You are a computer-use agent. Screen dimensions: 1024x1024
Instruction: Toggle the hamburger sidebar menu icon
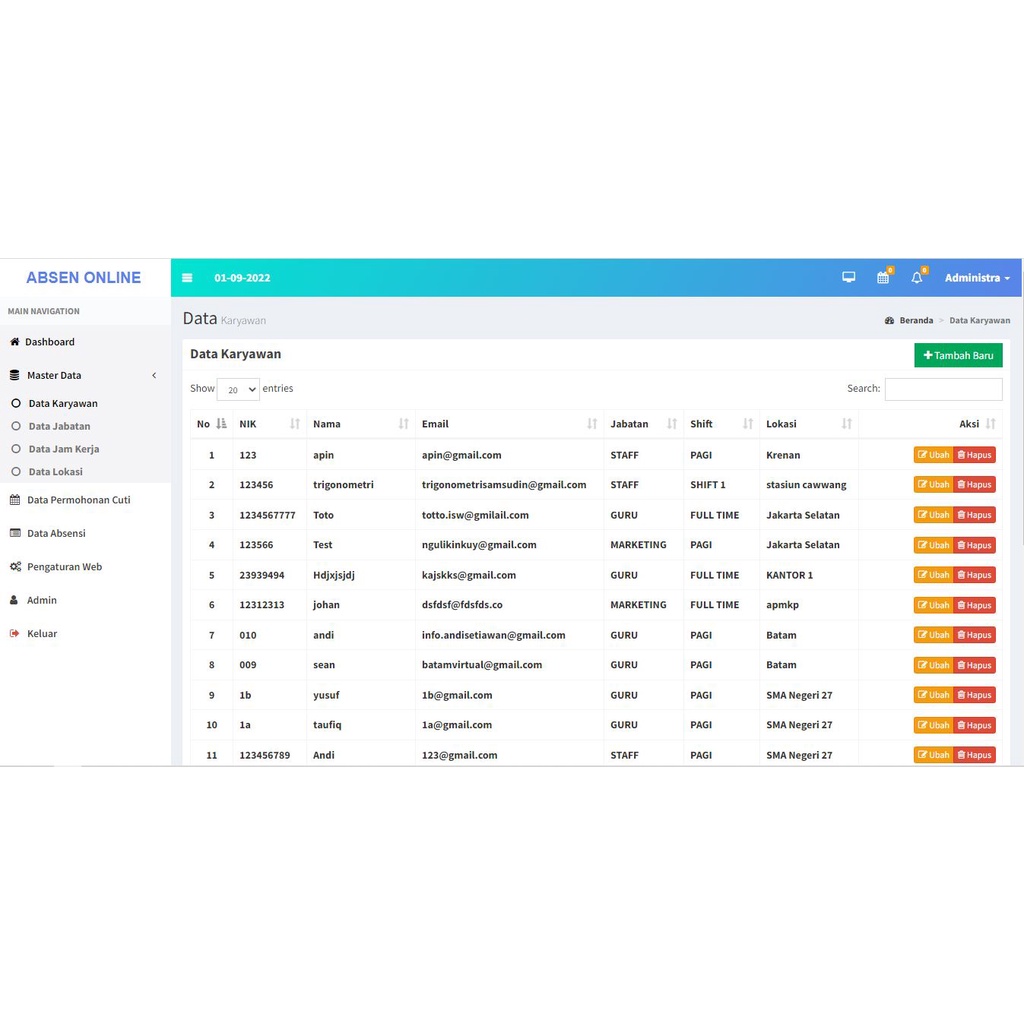[x=187, y=278]
